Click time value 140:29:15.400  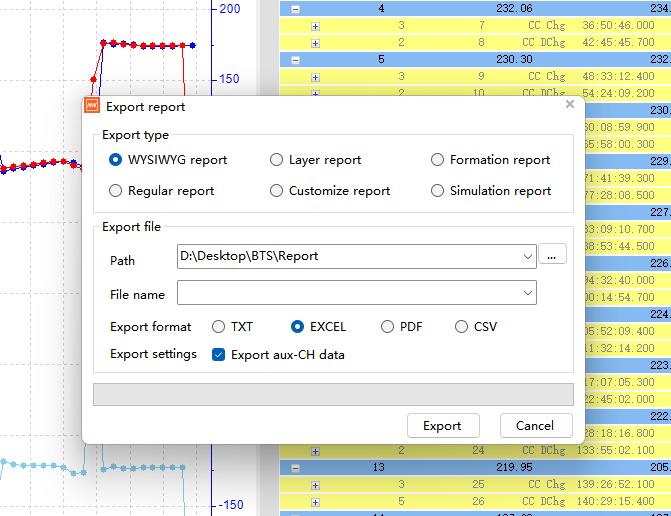(x=616, y=501)
